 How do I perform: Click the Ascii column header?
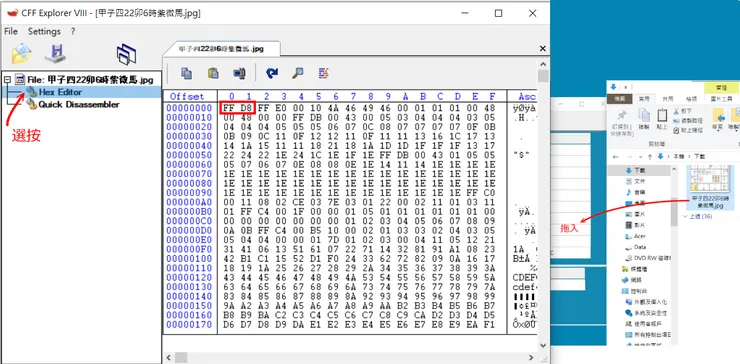527,96
